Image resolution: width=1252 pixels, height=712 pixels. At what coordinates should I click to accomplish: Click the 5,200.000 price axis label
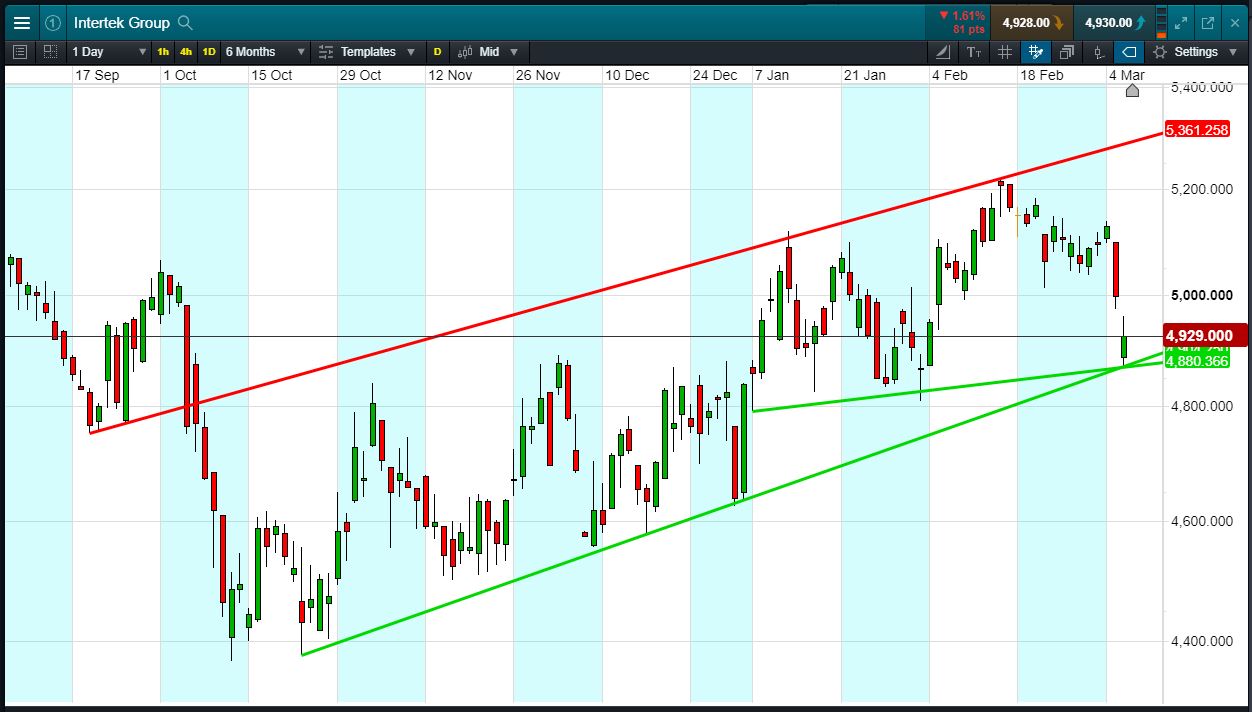pyautogui.click(x=1201, y=189)
